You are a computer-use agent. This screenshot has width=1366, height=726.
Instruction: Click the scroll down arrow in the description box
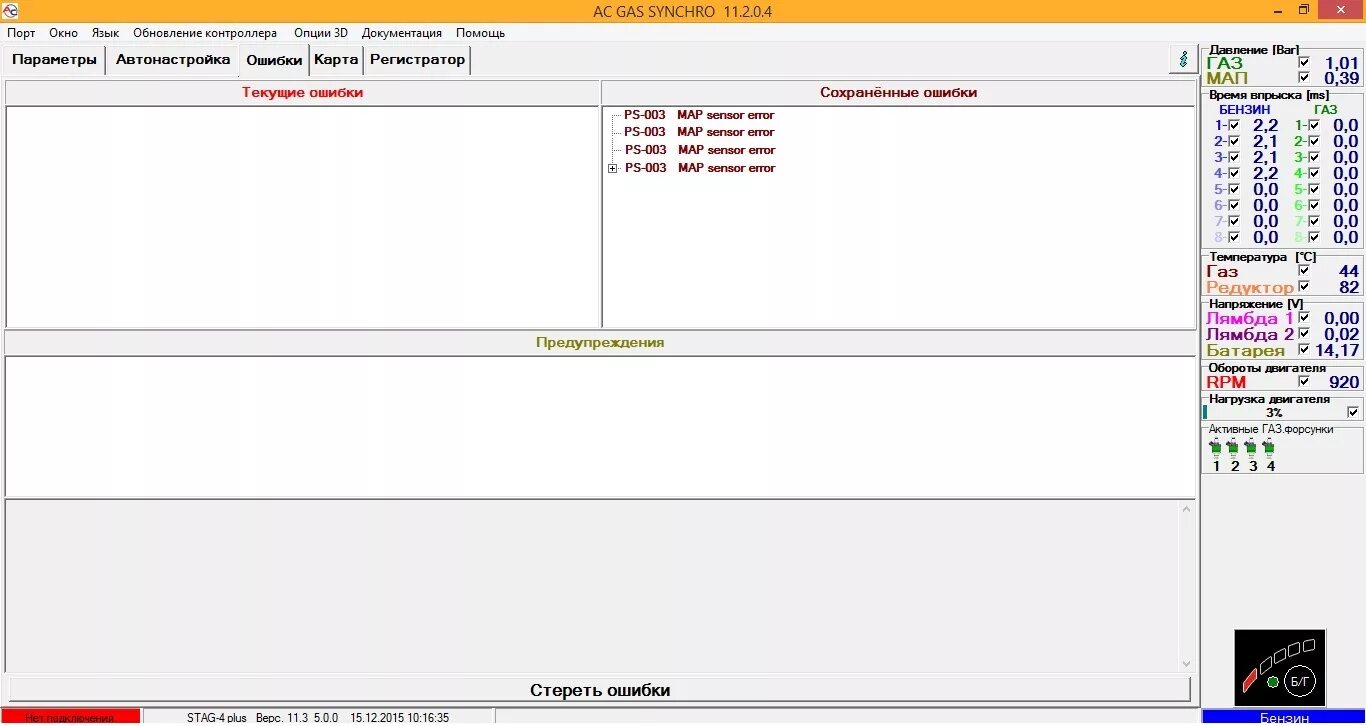(1187, 663)
